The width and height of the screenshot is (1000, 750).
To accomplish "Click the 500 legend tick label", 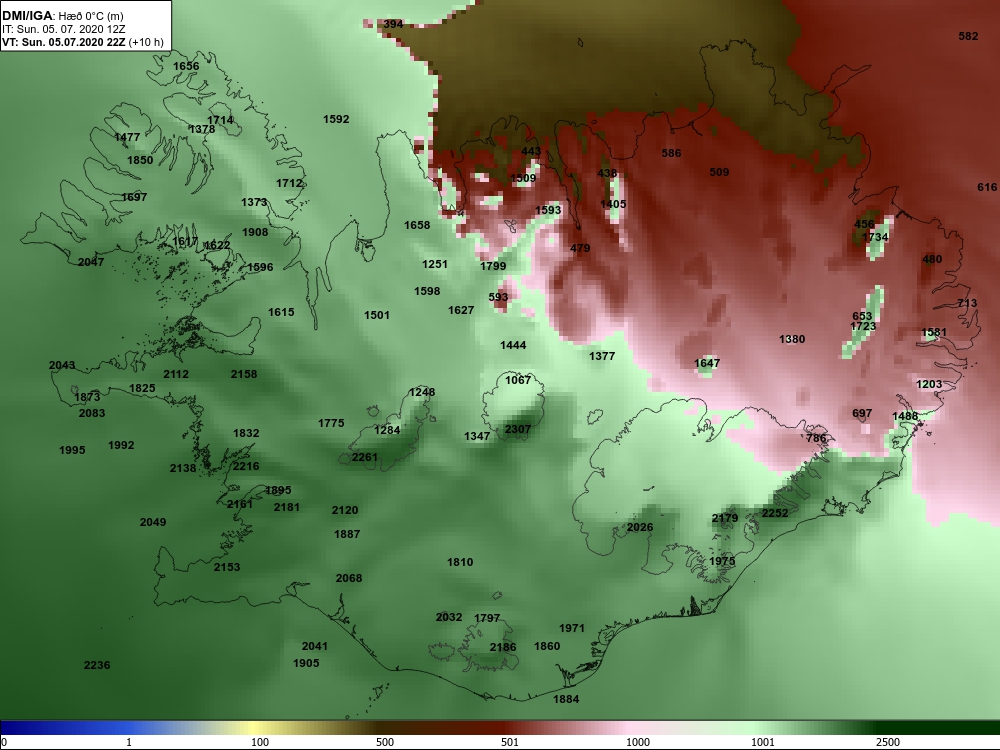I will click(385, 742).
